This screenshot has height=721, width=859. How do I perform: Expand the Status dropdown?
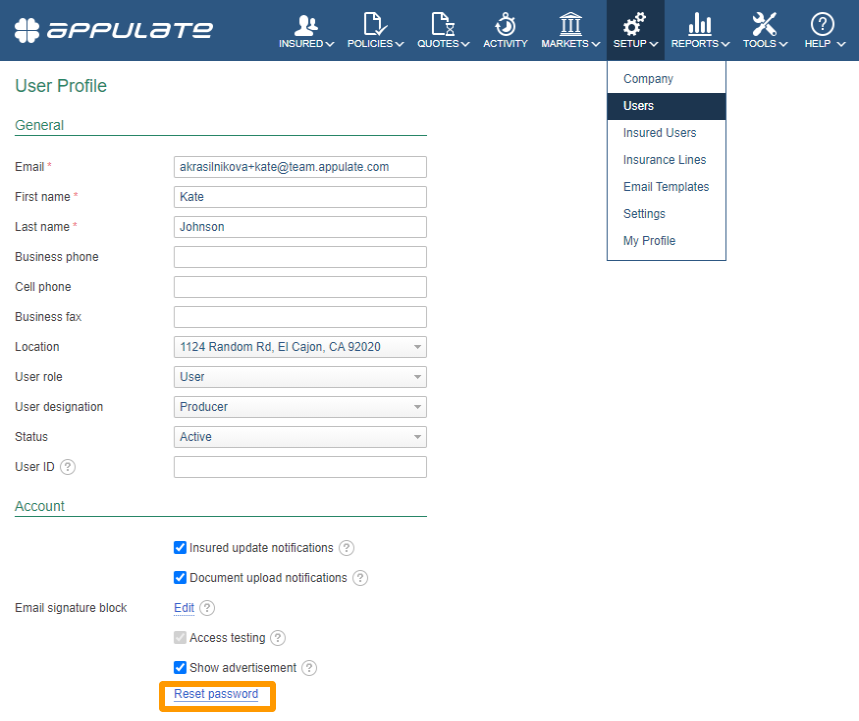tap(300, 437)
